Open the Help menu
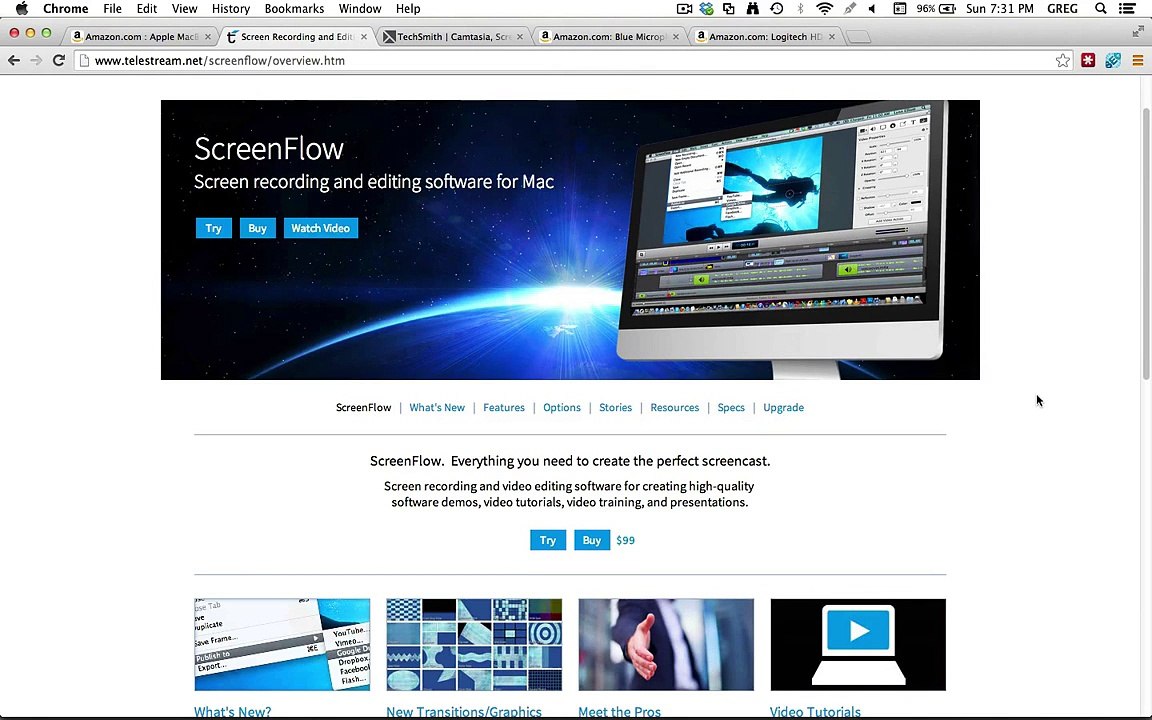Image resolution: width=1152 pixels, height=720 pixels. tap(408, 9)
